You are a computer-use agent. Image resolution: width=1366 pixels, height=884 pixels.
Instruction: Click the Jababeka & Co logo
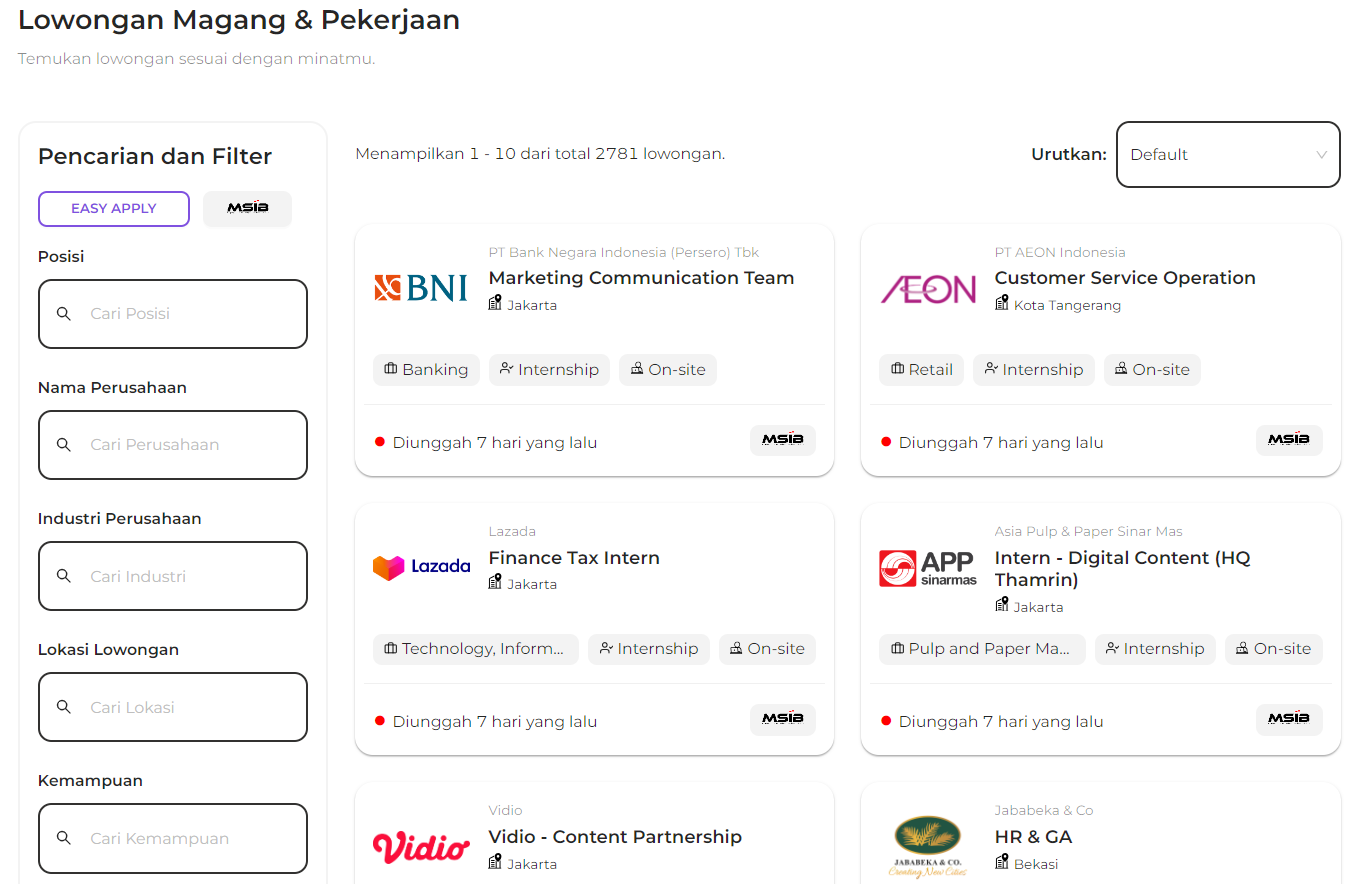927,846
